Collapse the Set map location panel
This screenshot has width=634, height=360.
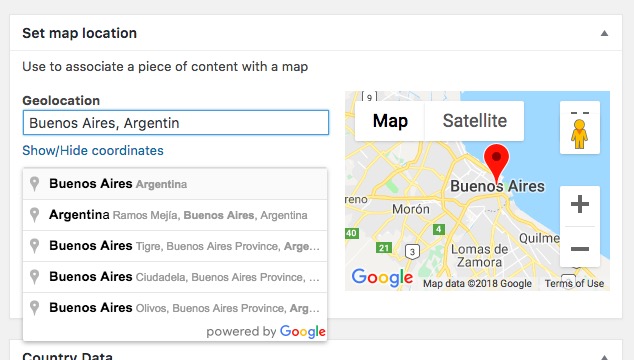click(x=604, y=33)
